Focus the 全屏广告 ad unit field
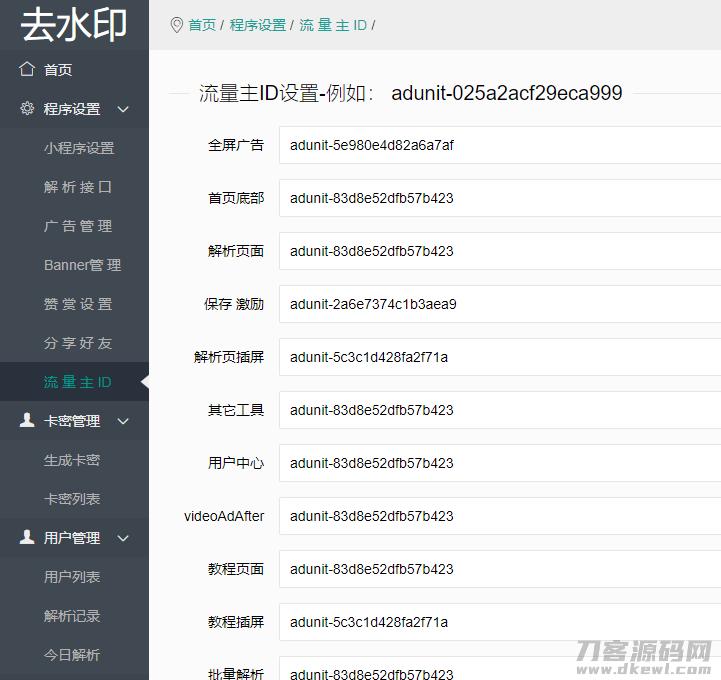 coord(500,145)
